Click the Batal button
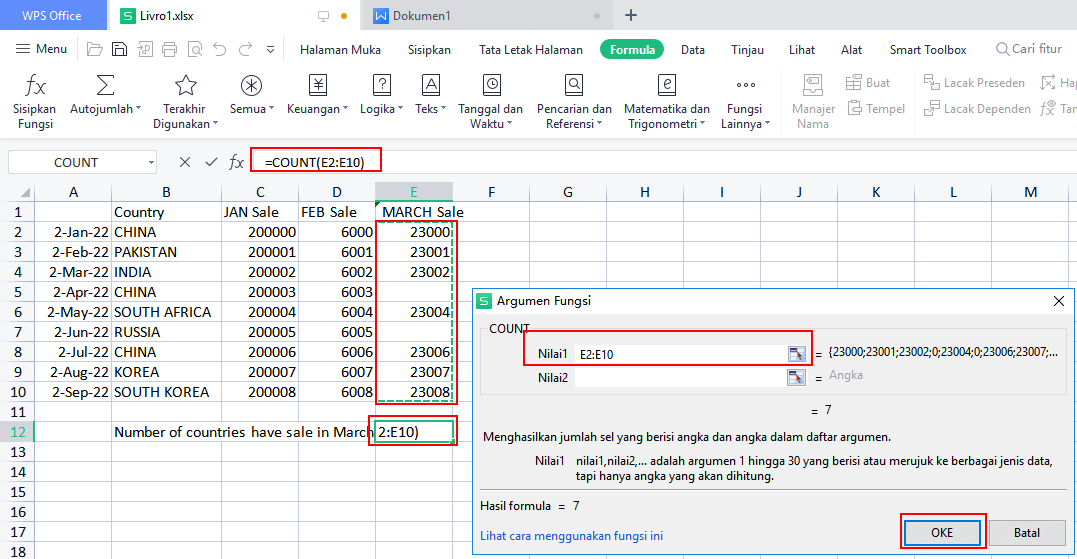The height and width of the screenshot is (559, 1077). pyautogui.click(x=1027, y=532)
